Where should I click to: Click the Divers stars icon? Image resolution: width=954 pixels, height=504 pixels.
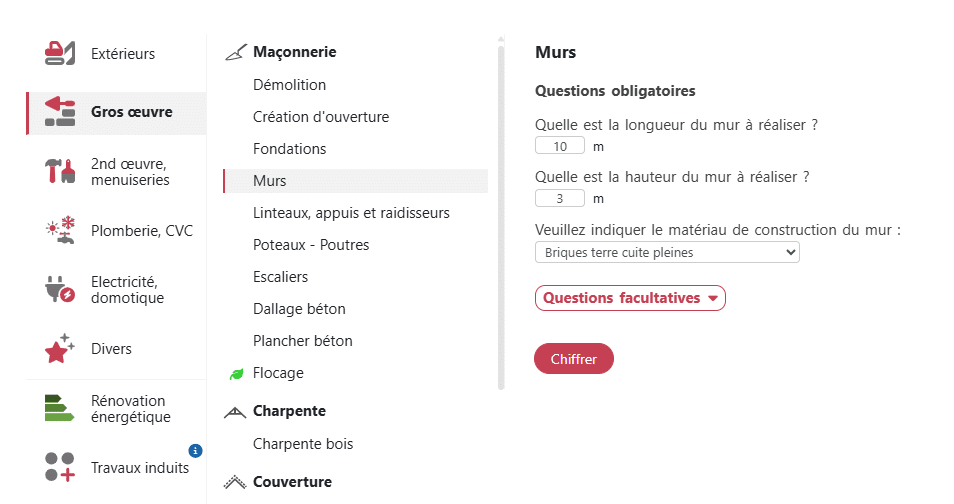tap(60, 349)
